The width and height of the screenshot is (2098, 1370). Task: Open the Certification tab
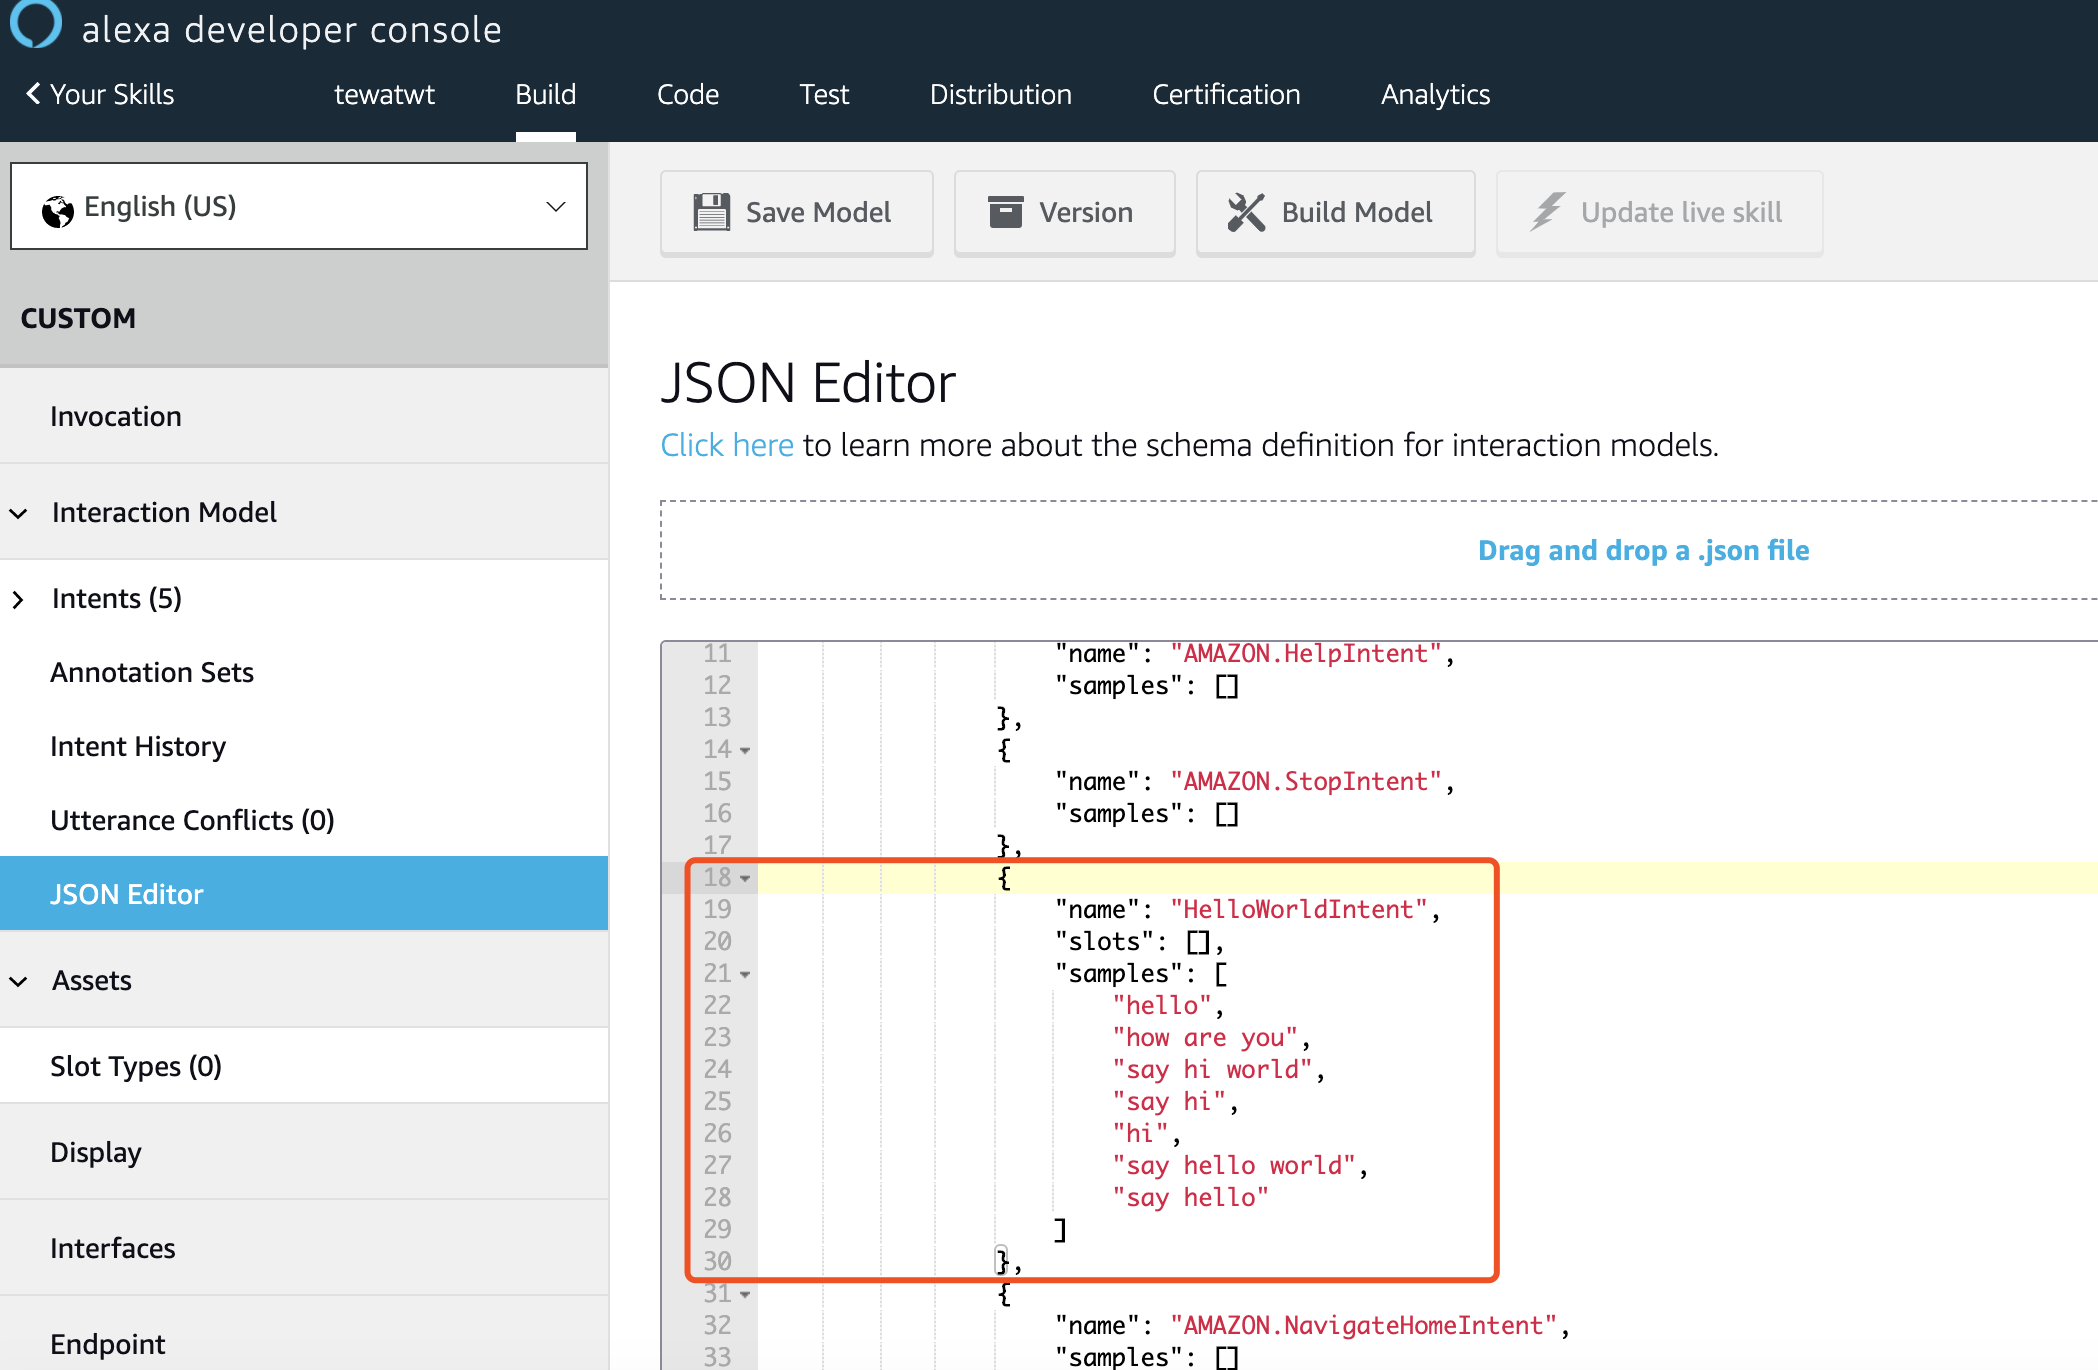[x=1226, y=94]
